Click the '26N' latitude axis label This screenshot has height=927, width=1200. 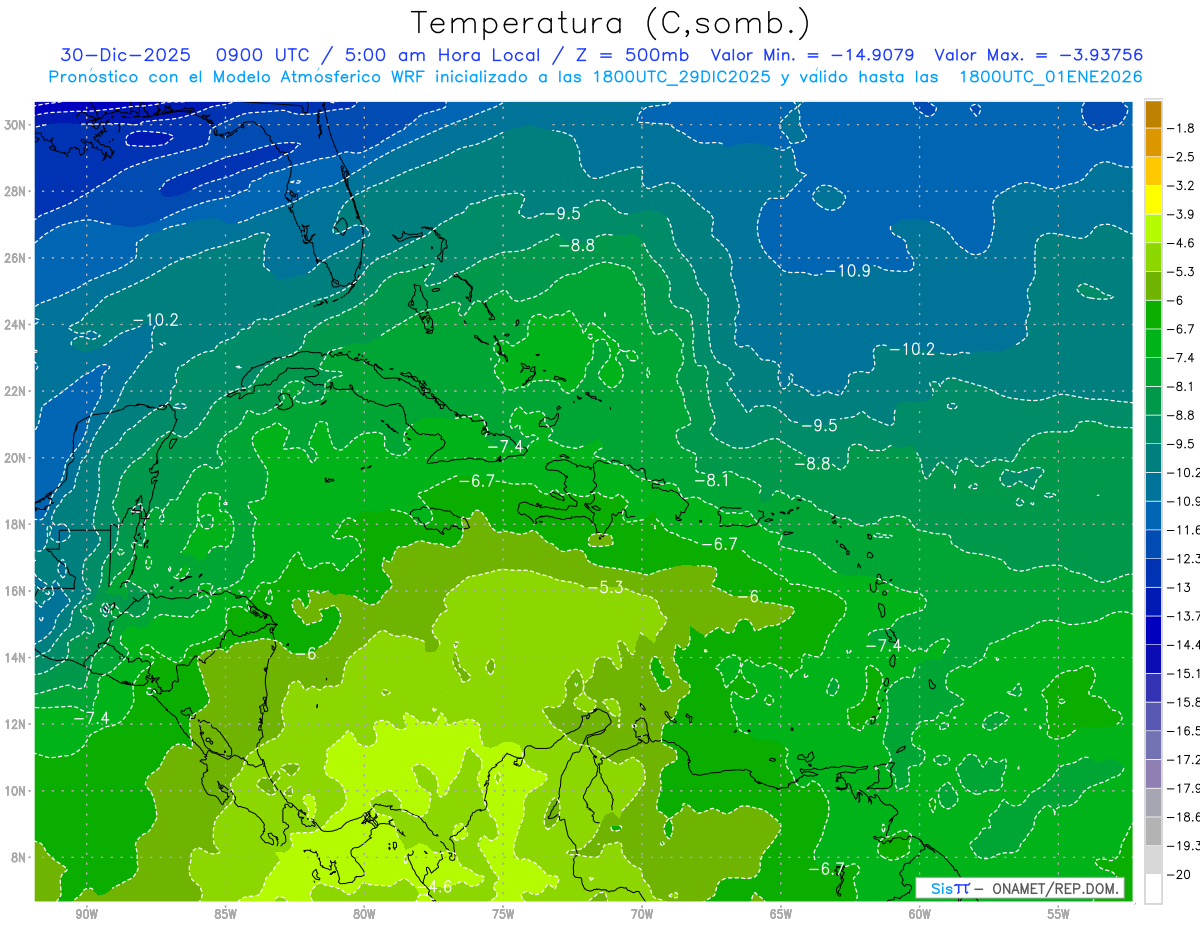click(x=17, y=258)
